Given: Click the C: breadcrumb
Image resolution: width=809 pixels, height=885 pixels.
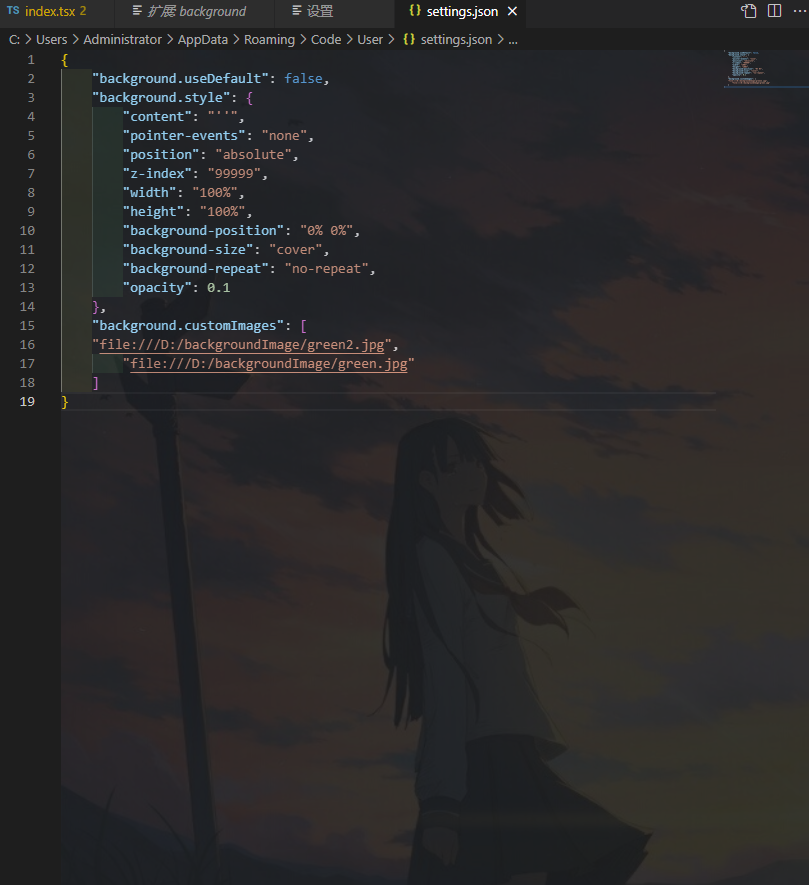Looking at the screenshot, I should click(14, 40).
